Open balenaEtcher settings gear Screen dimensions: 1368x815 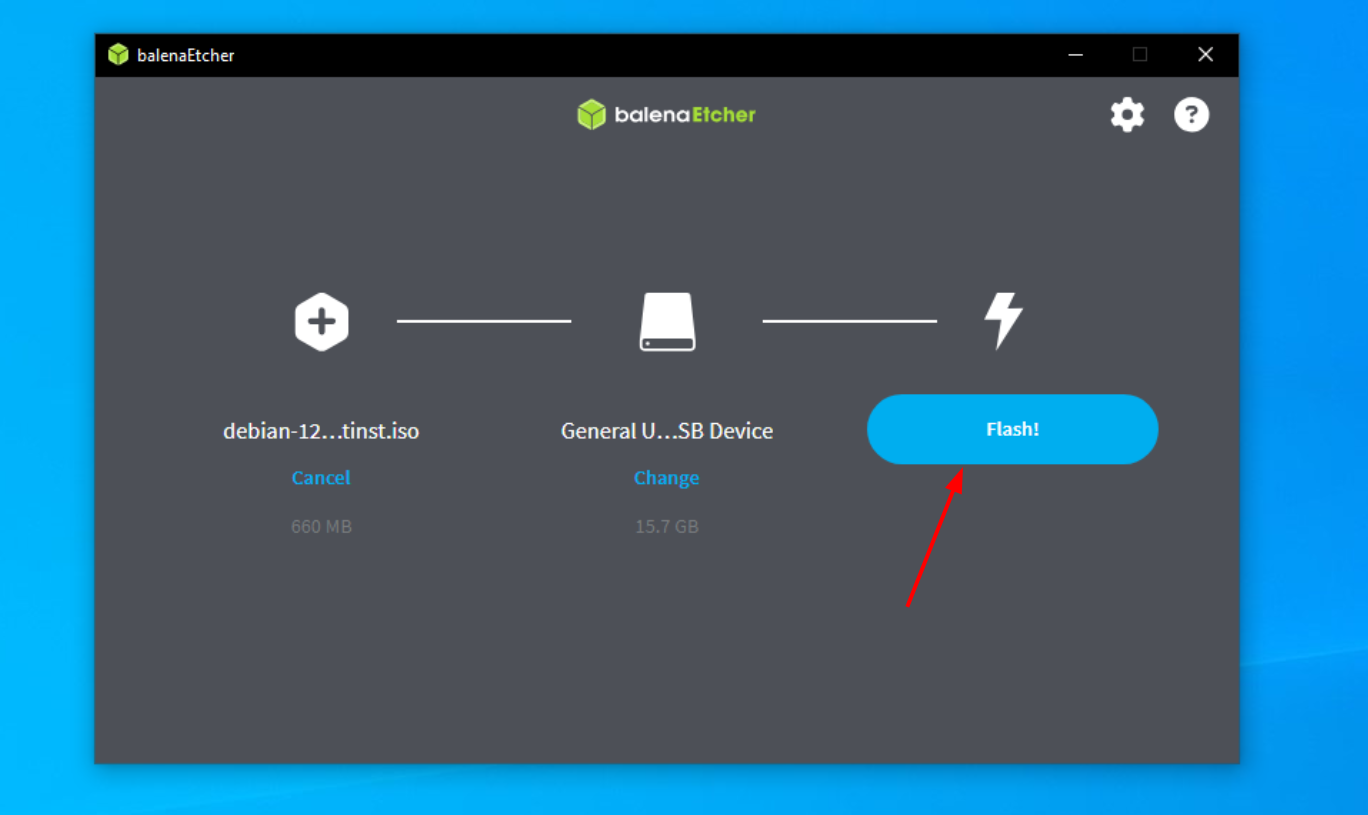(1127, 115)
